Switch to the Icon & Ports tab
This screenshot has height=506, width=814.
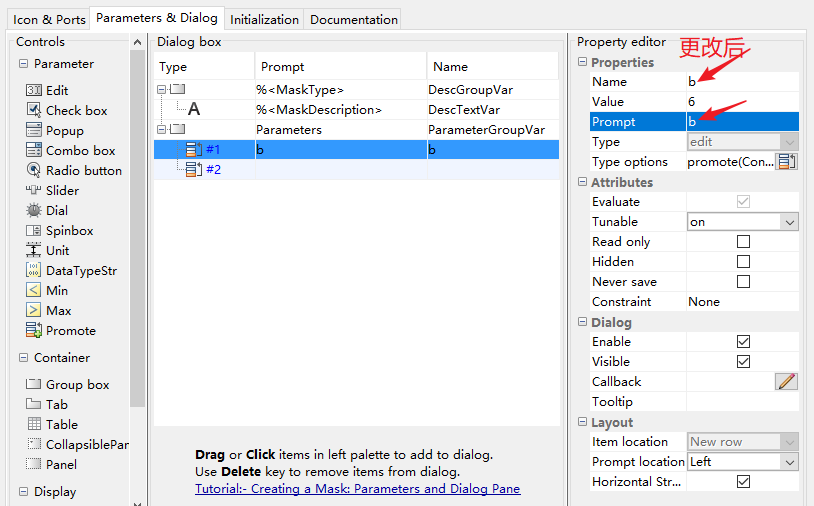49,20
